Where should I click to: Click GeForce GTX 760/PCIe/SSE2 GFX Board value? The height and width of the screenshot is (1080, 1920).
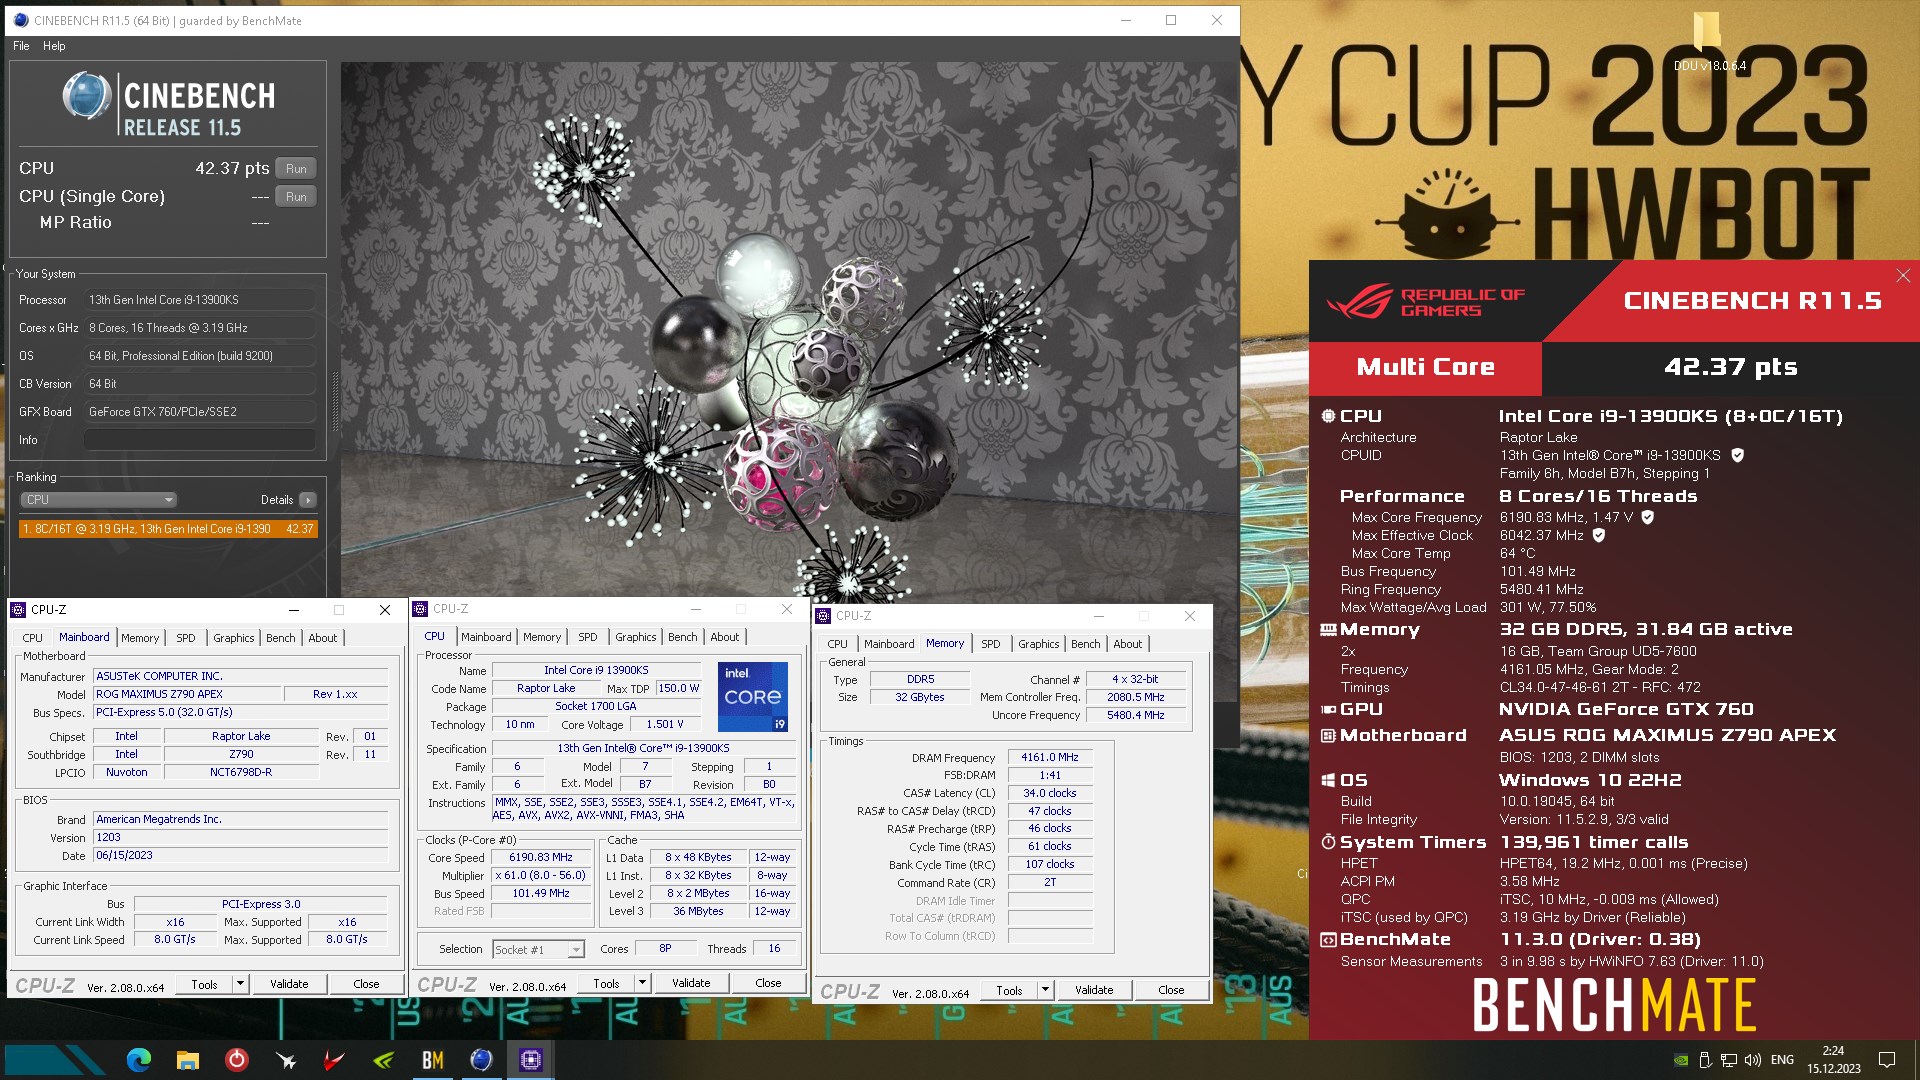coord(200,412)
